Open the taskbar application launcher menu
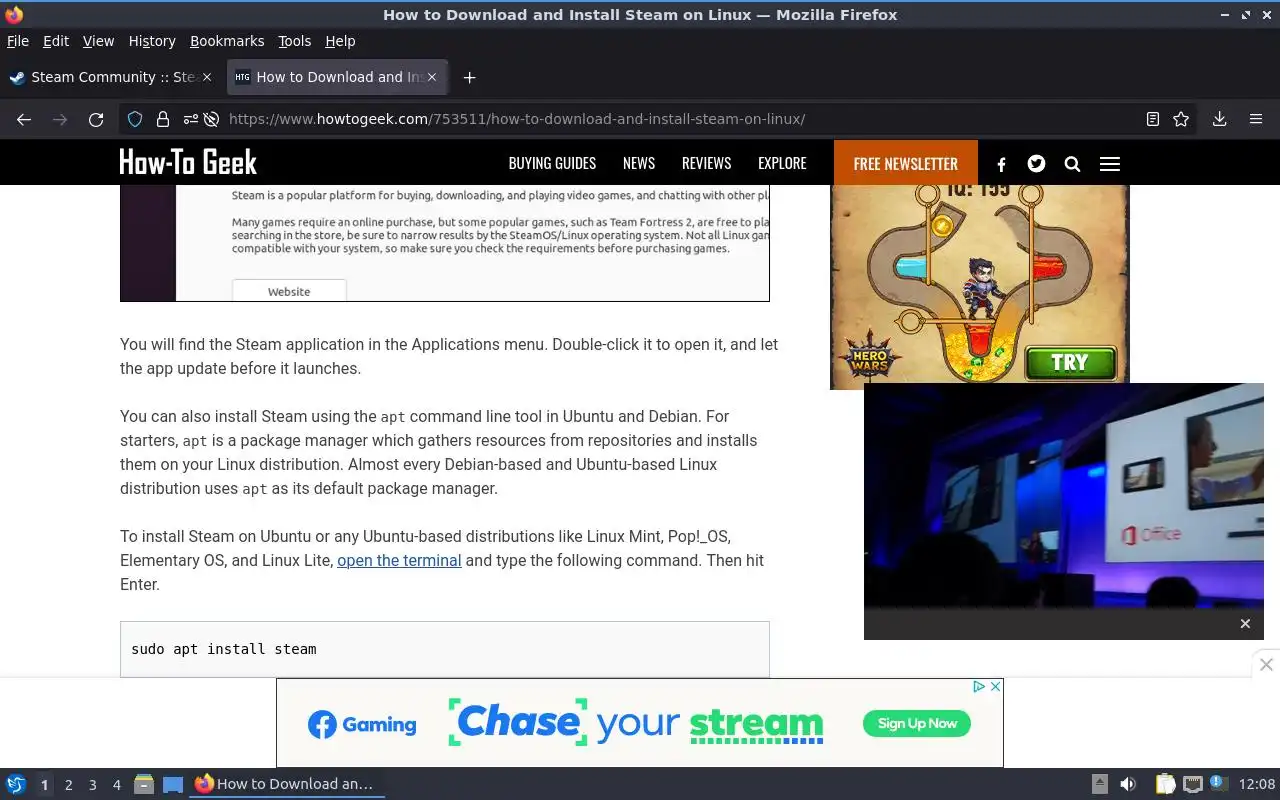 16,784
